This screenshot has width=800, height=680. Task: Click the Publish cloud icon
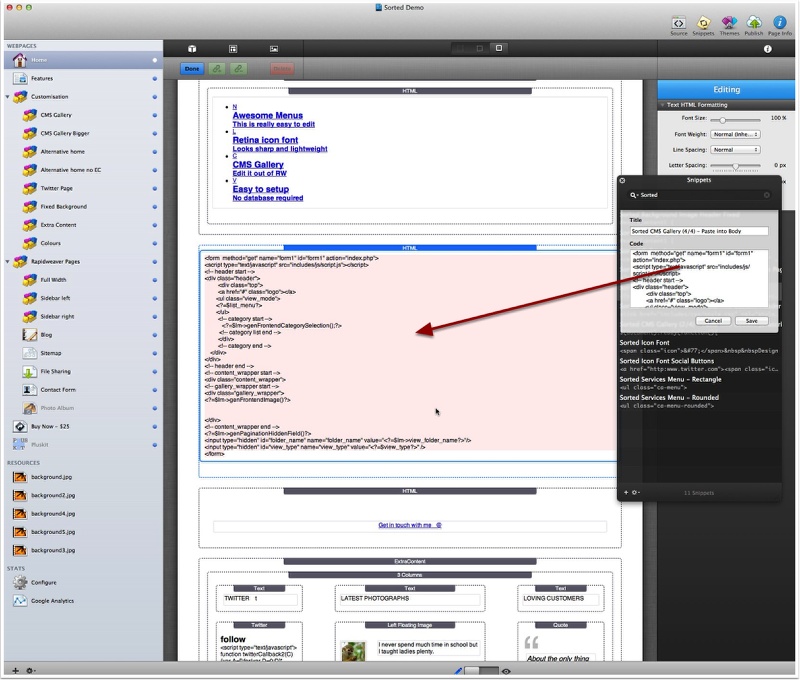754,22
